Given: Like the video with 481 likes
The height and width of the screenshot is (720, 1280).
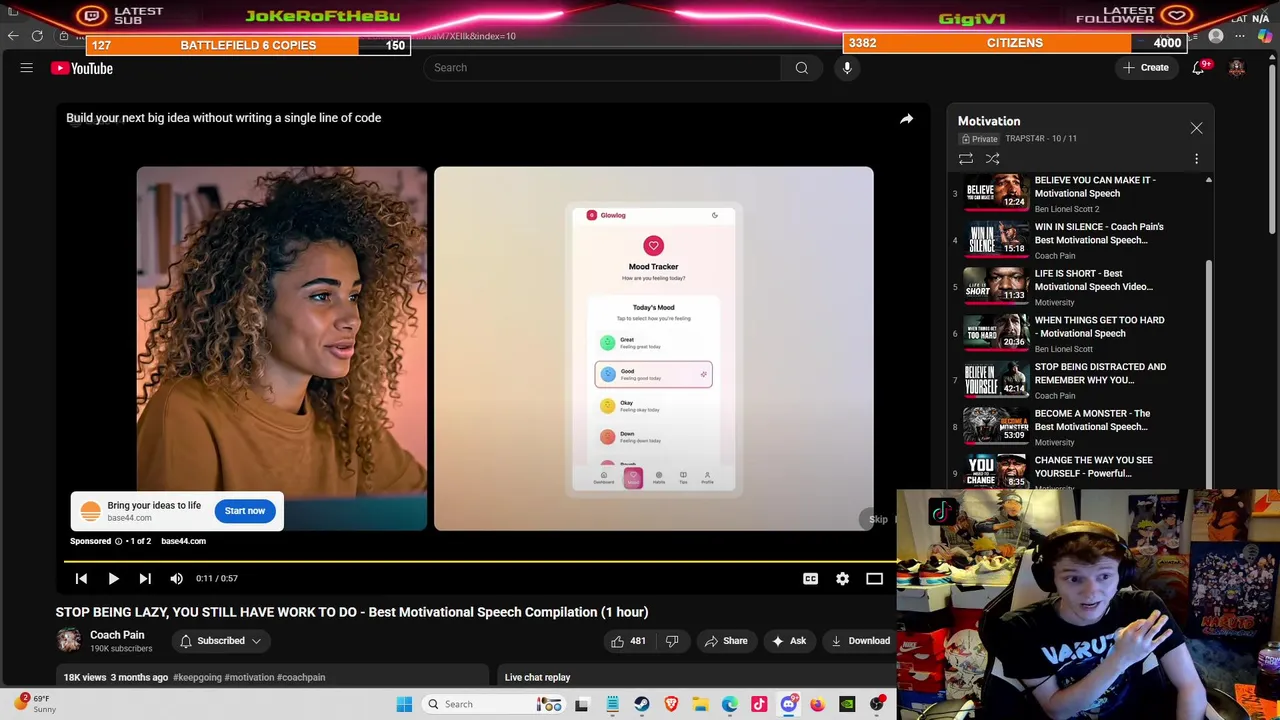Looking at the screenshot, I should 628,641.
